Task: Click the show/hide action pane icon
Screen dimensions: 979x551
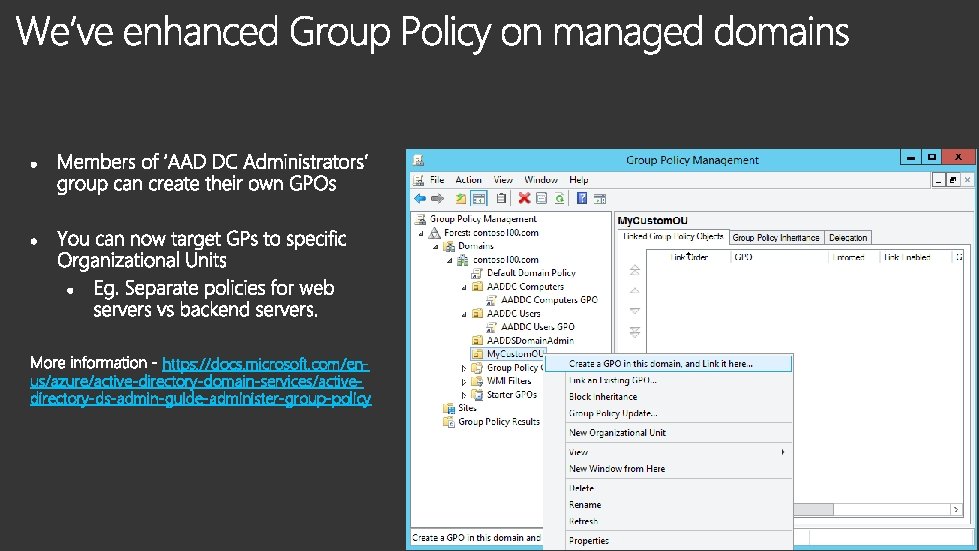Action: (600, 198)
